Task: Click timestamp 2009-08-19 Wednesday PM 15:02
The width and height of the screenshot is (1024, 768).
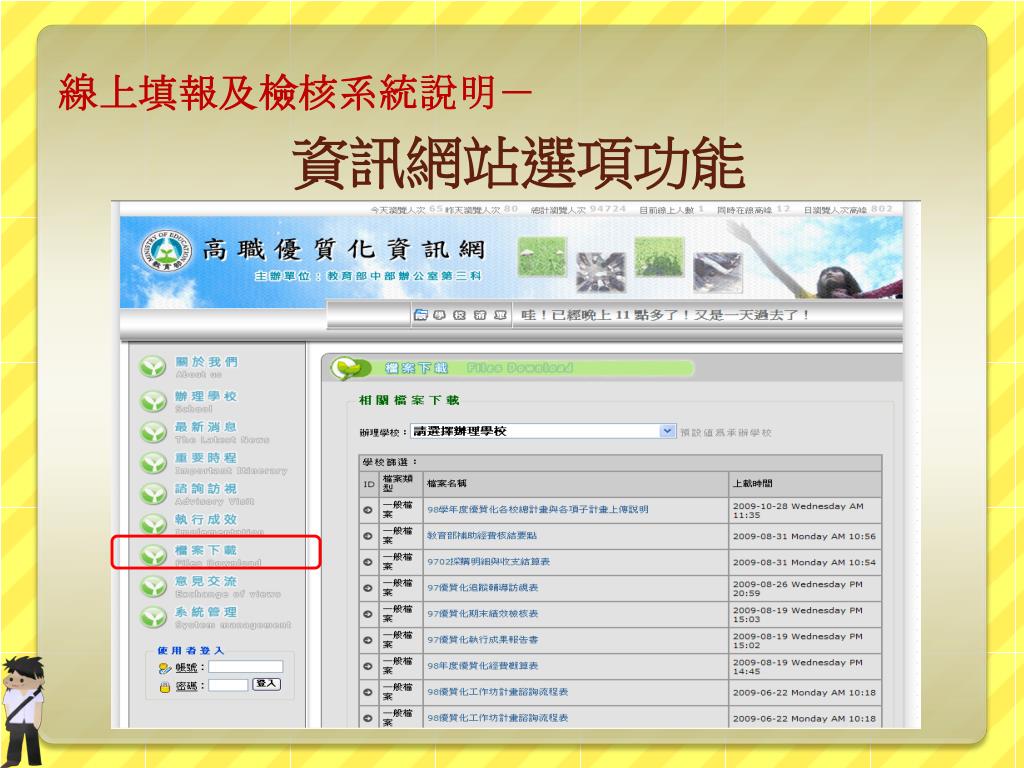Action: 798,641
